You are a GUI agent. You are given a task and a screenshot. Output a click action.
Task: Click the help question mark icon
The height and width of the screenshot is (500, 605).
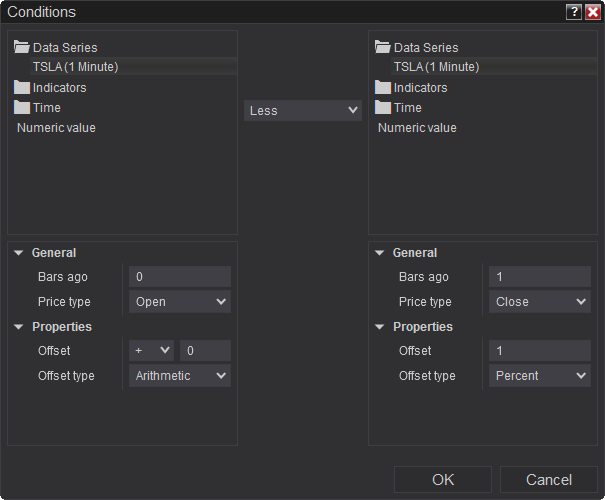click(573, 12)
